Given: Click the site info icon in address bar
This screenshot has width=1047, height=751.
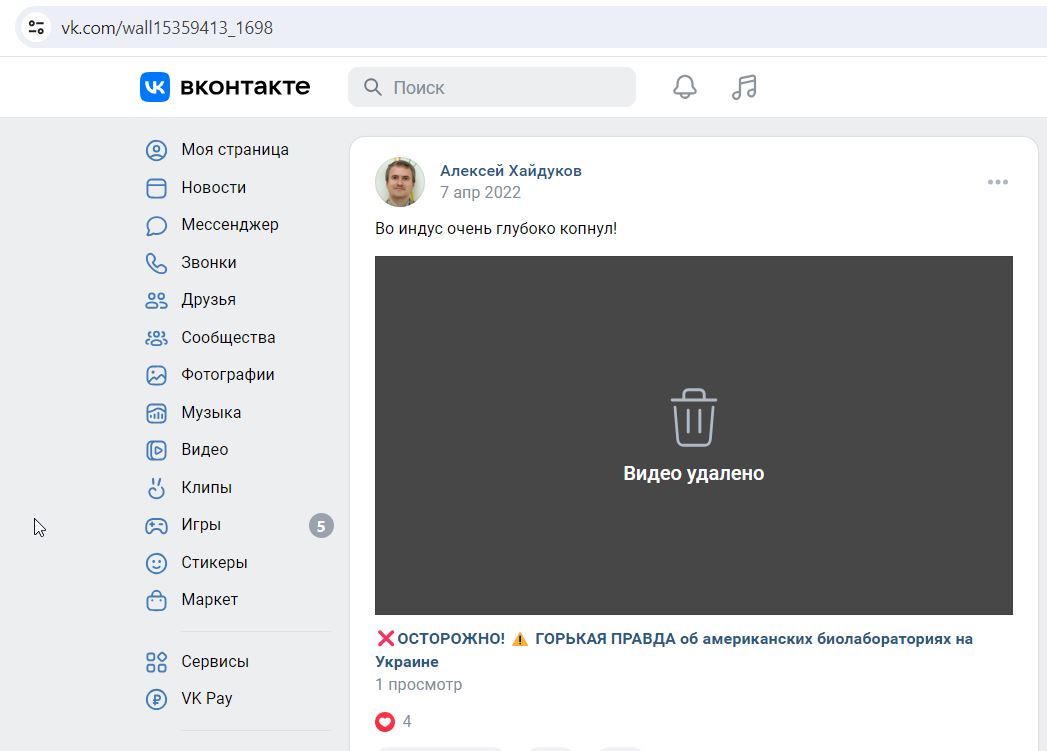Looking at the screenshot, I should point(36,27).
